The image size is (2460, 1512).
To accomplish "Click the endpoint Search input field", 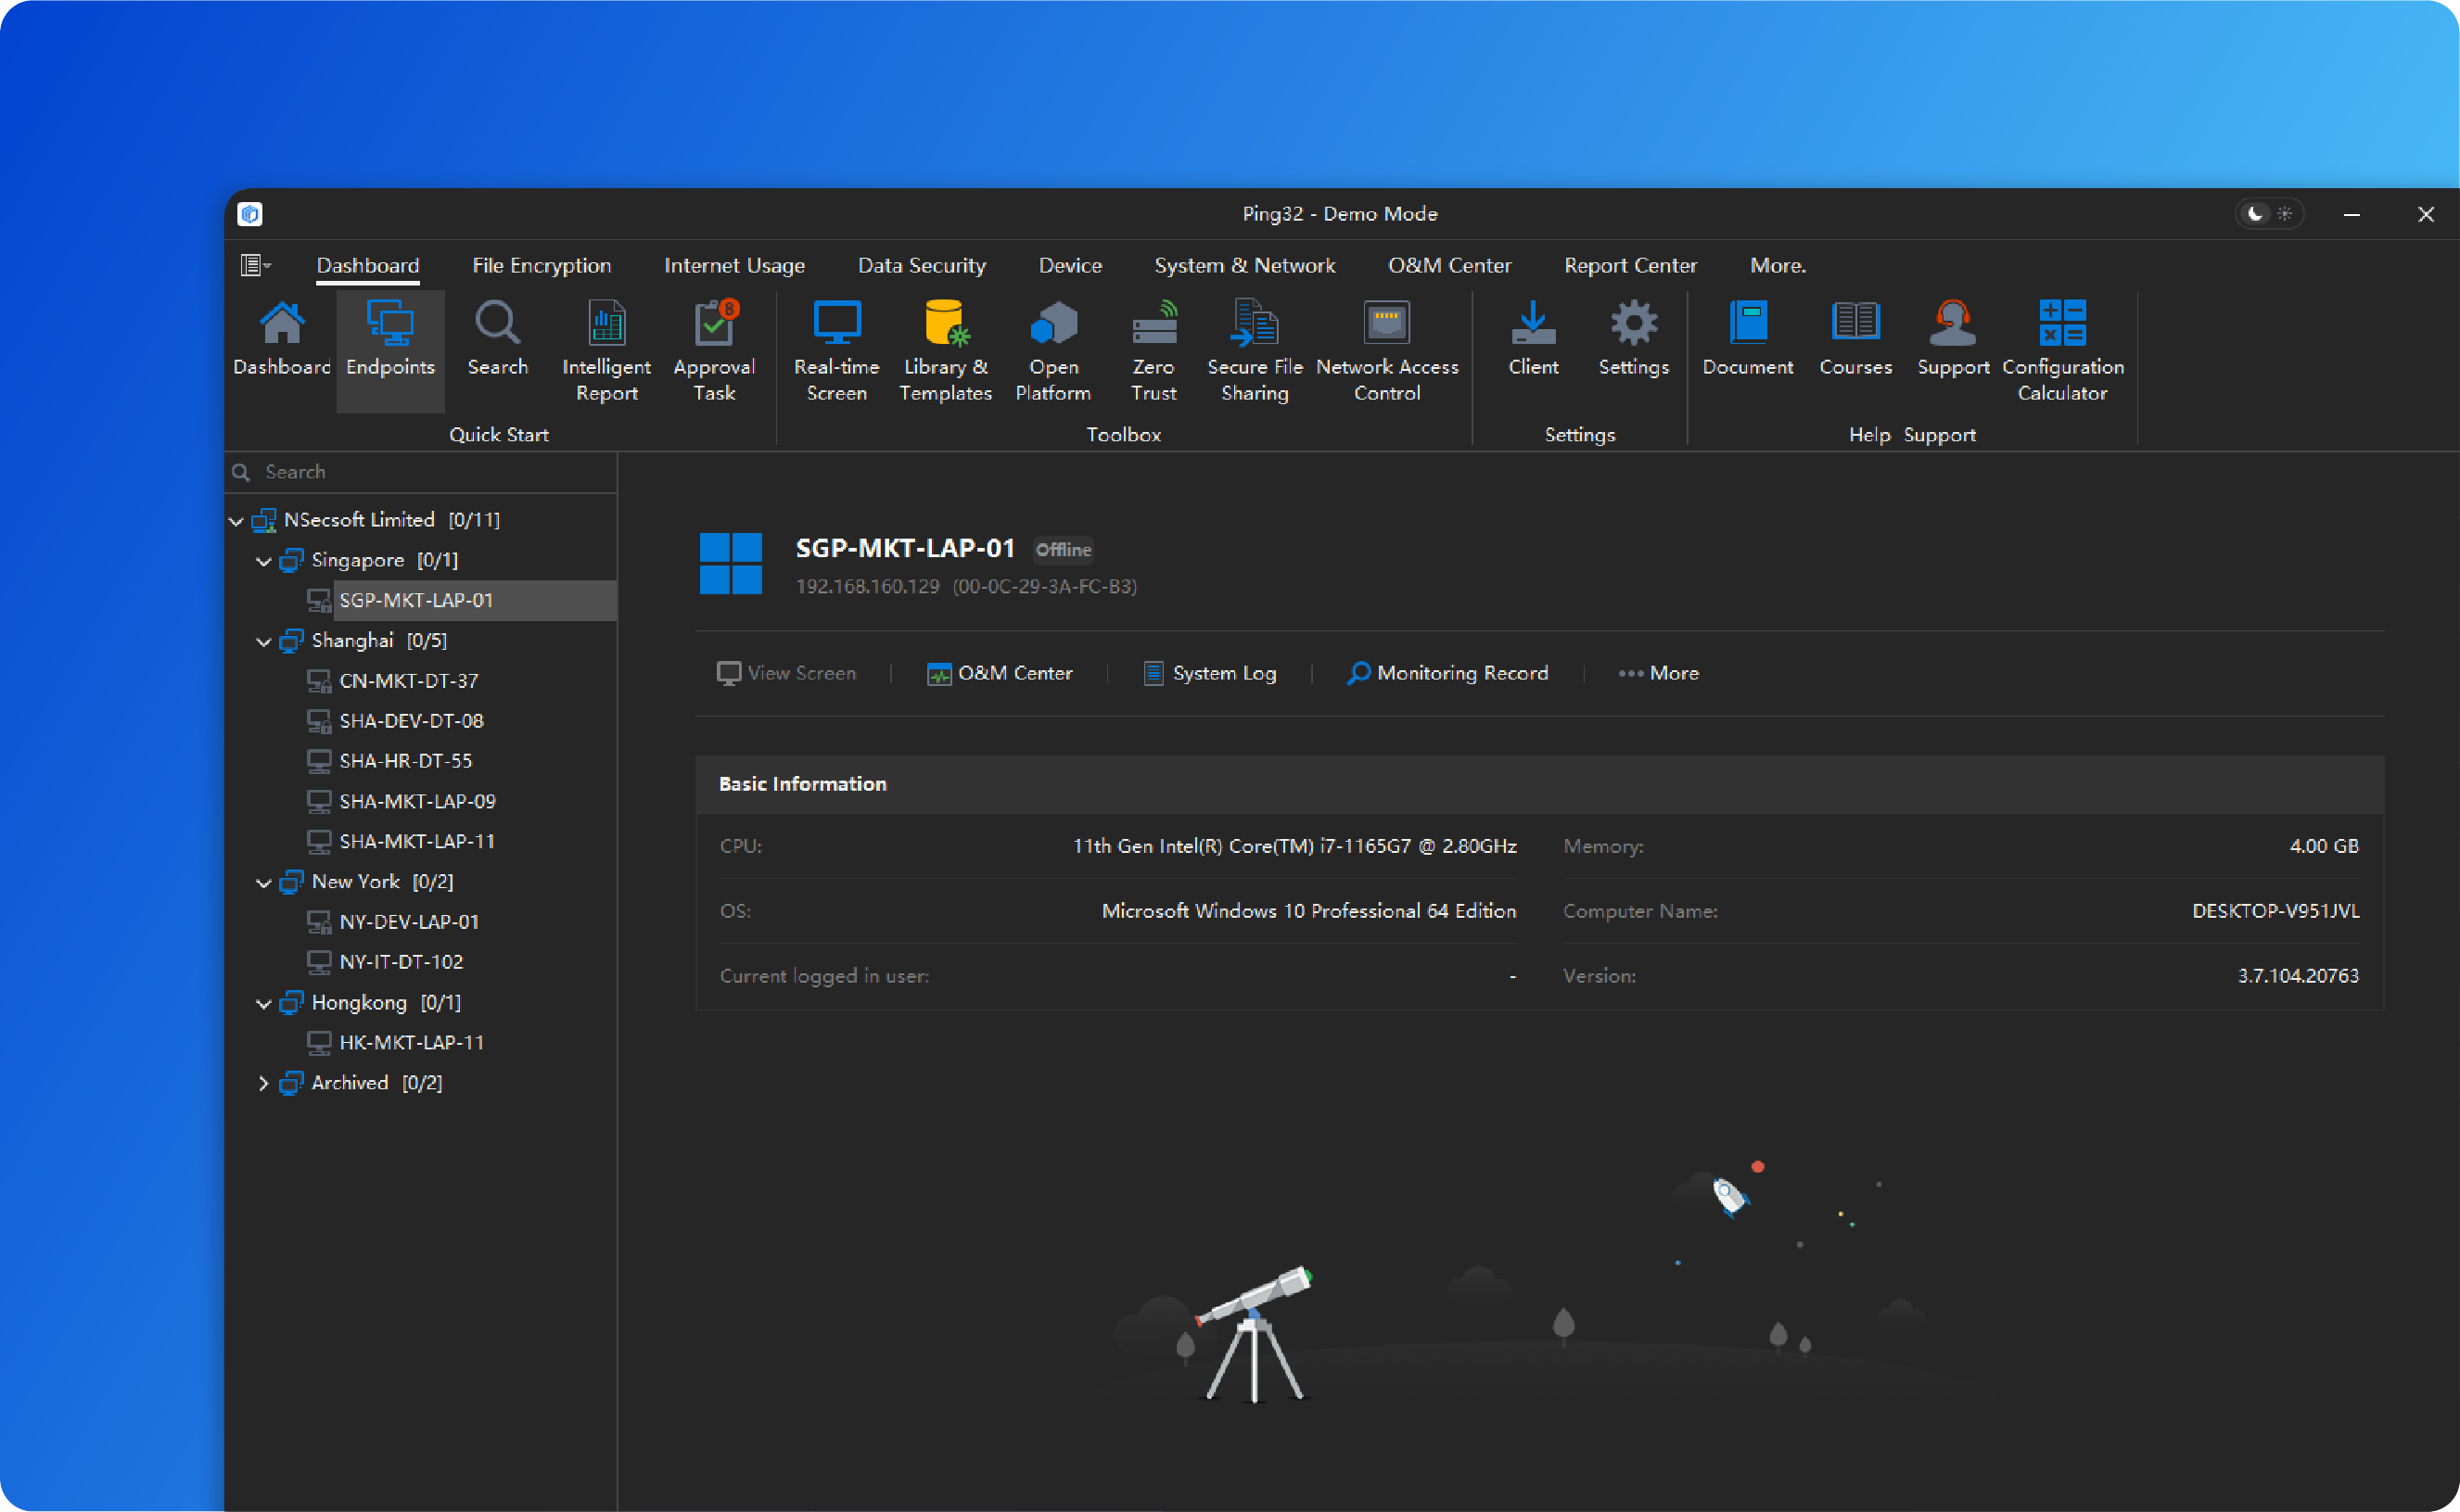I will click(x=430, y=472).
